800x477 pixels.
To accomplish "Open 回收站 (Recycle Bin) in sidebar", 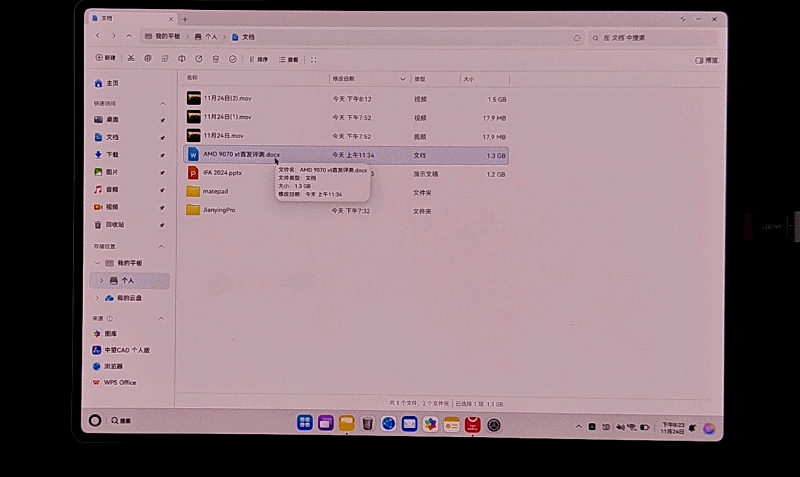I will pyautogui.click(x=114, y=224).
